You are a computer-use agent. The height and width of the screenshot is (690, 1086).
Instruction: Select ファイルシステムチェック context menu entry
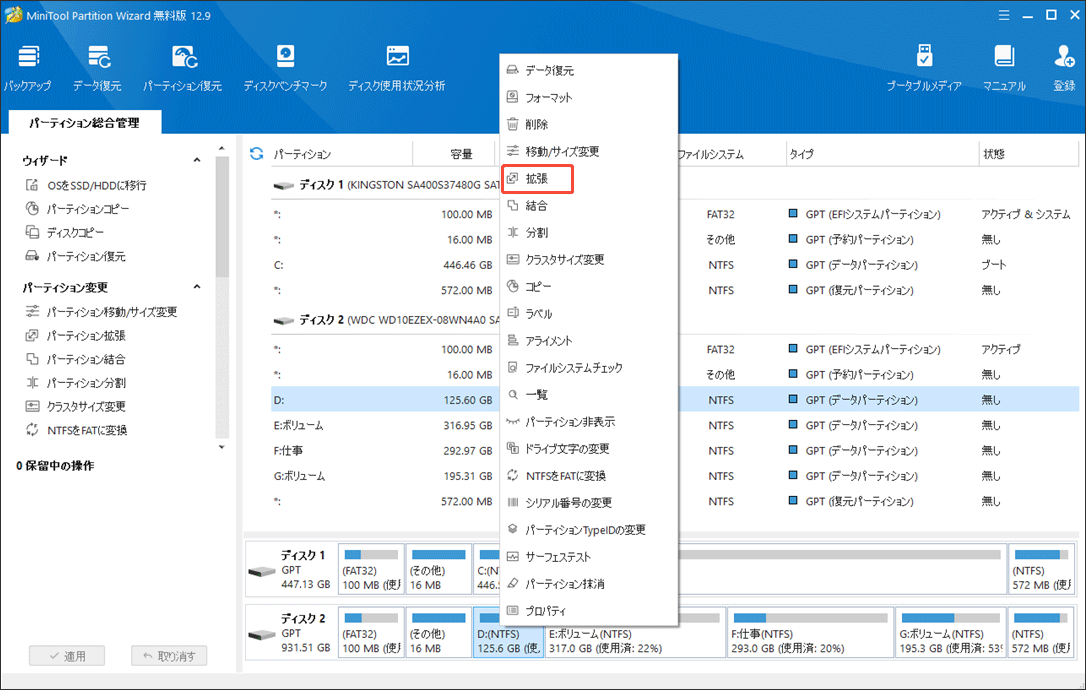[589, 367]
